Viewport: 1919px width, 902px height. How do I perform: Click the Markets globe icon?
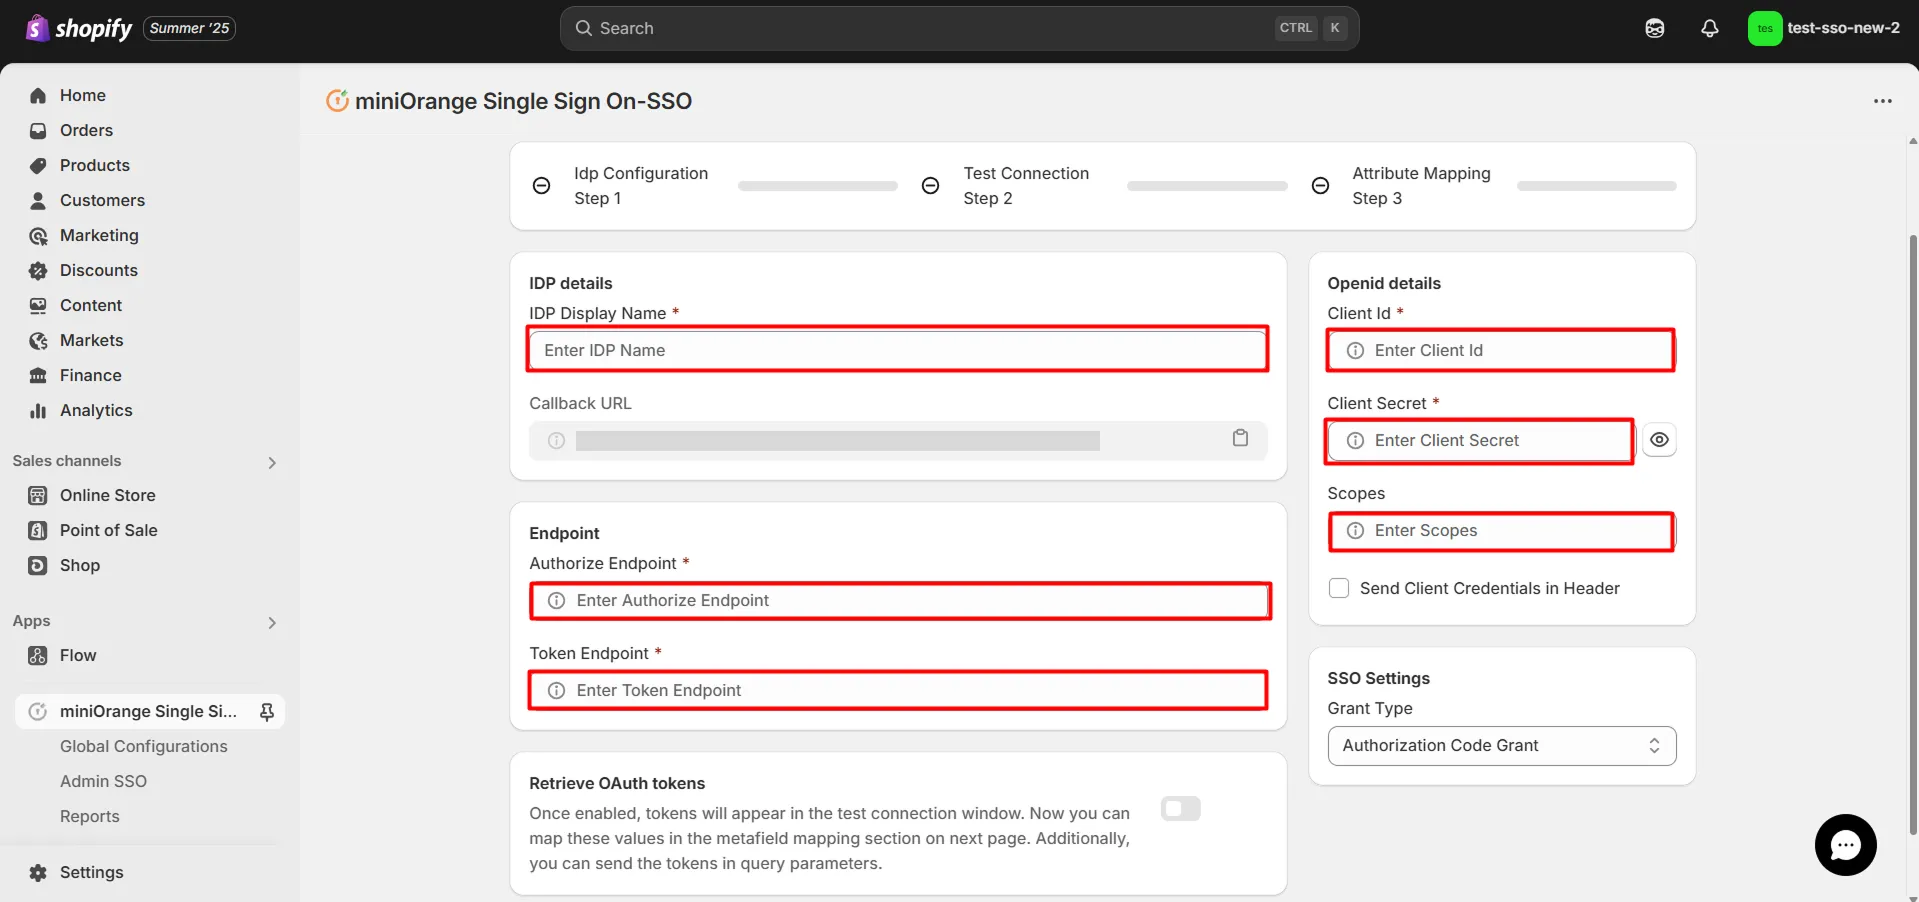click(38, 341)
